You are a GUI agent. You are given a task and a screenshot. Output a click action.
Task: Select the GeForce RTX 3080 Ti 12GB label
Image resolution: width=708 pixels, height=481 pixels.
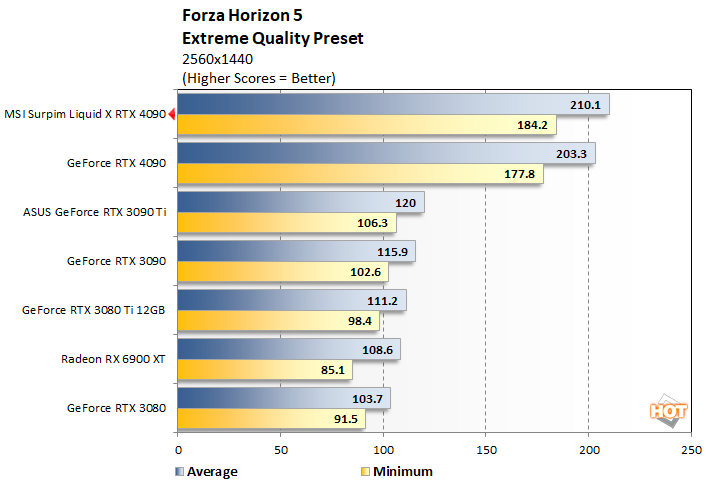(93, 310)
